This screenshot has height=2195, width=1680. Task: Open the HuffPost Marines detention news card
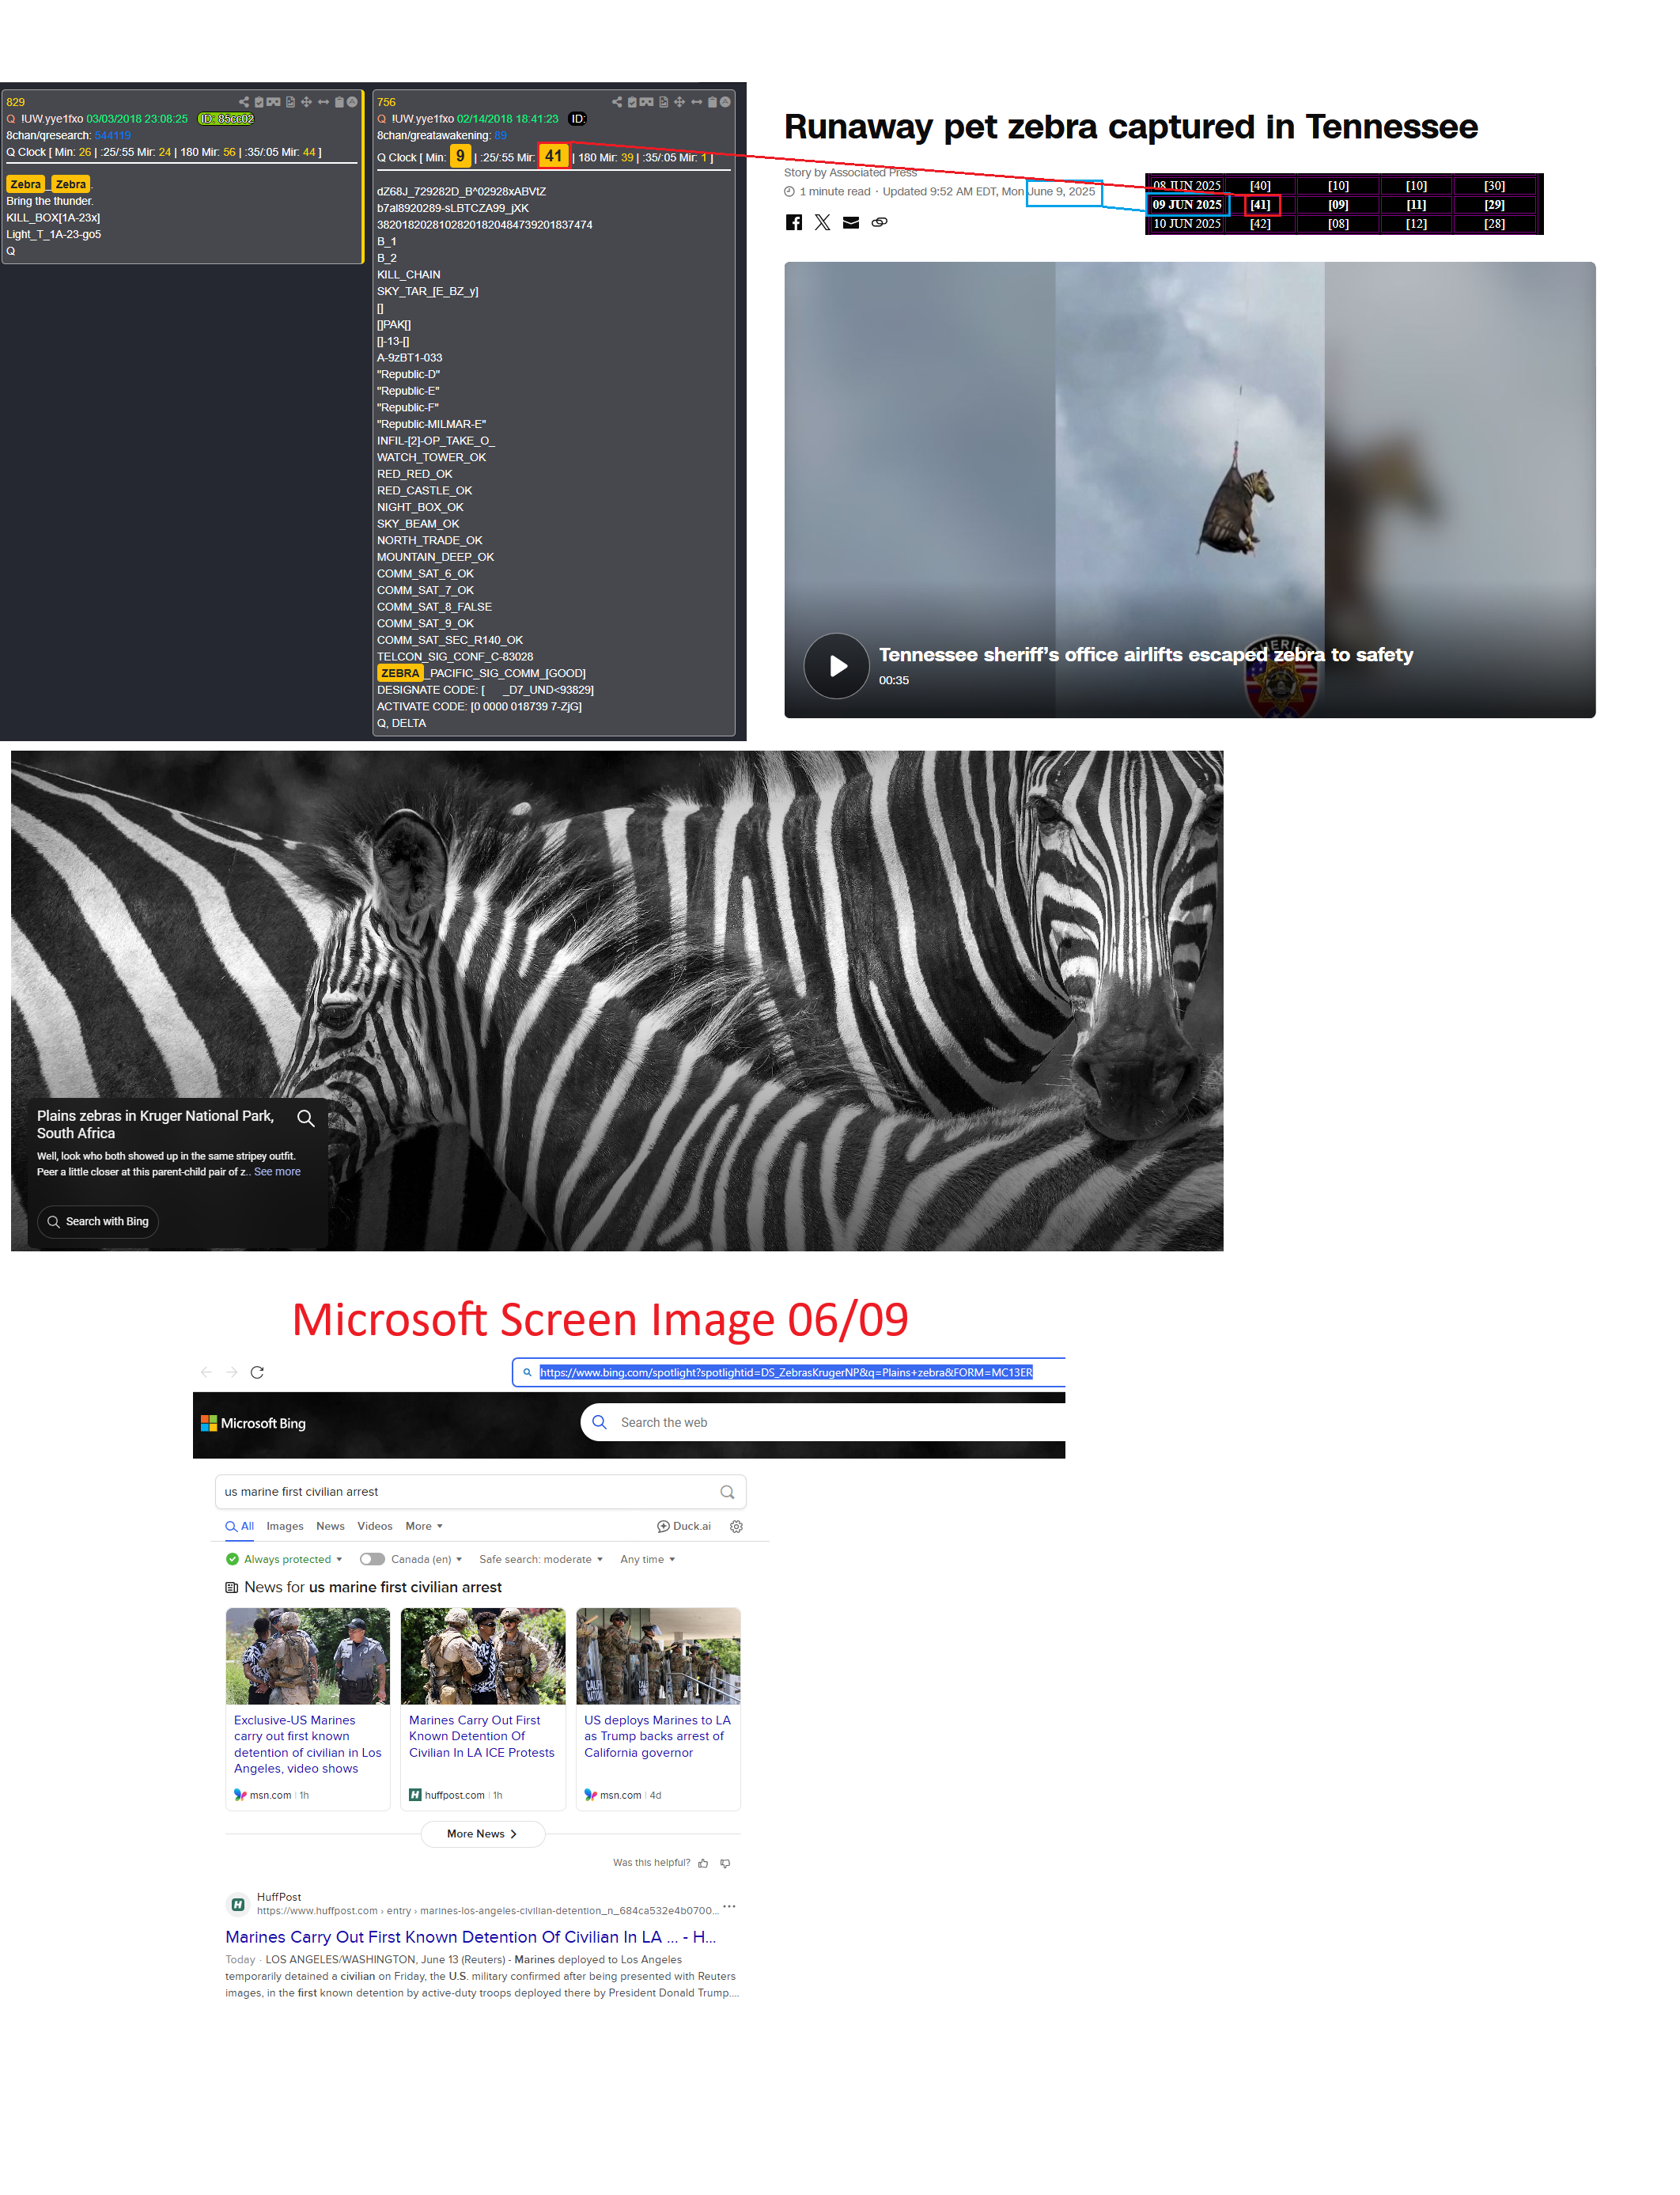[x=483, y=1709]
